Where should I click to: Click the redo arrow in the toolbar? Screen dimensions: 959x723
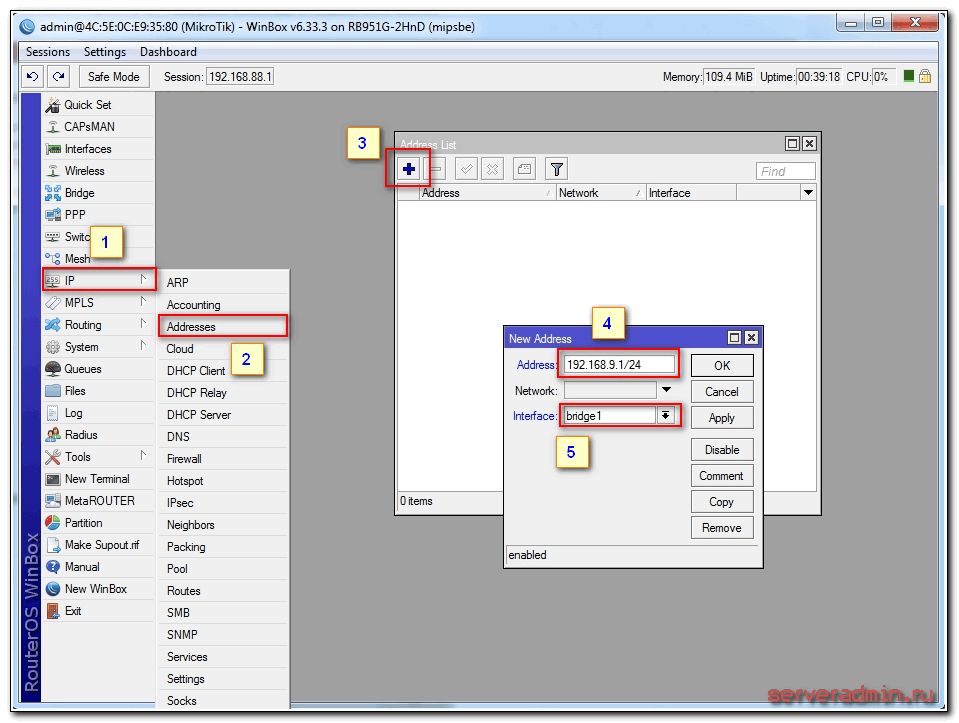(x=59, y=76)
